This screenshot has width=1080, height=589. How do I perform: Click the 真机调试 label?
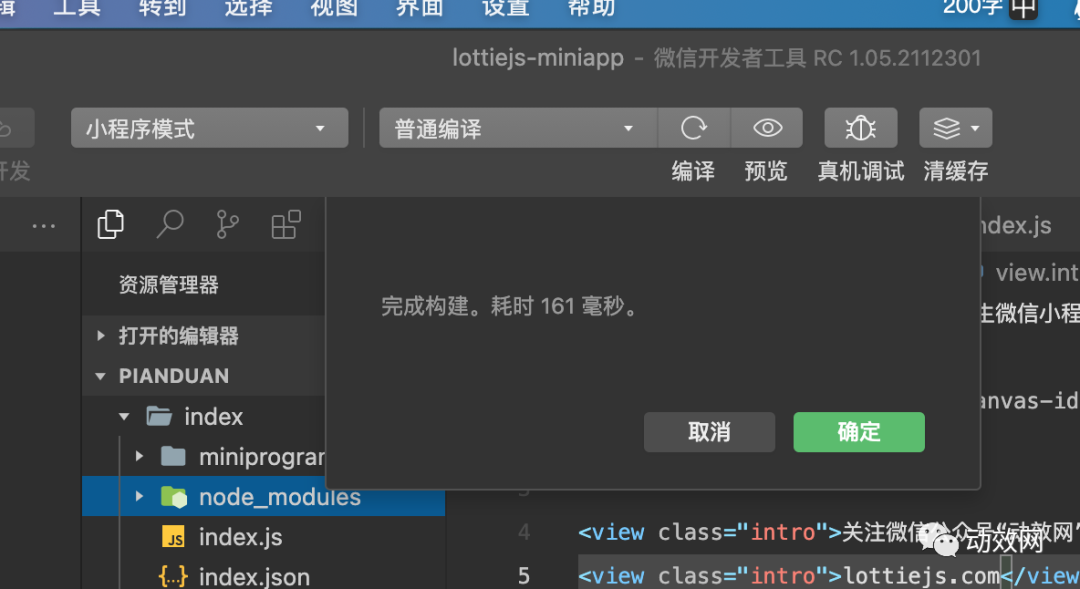(860, 171)
